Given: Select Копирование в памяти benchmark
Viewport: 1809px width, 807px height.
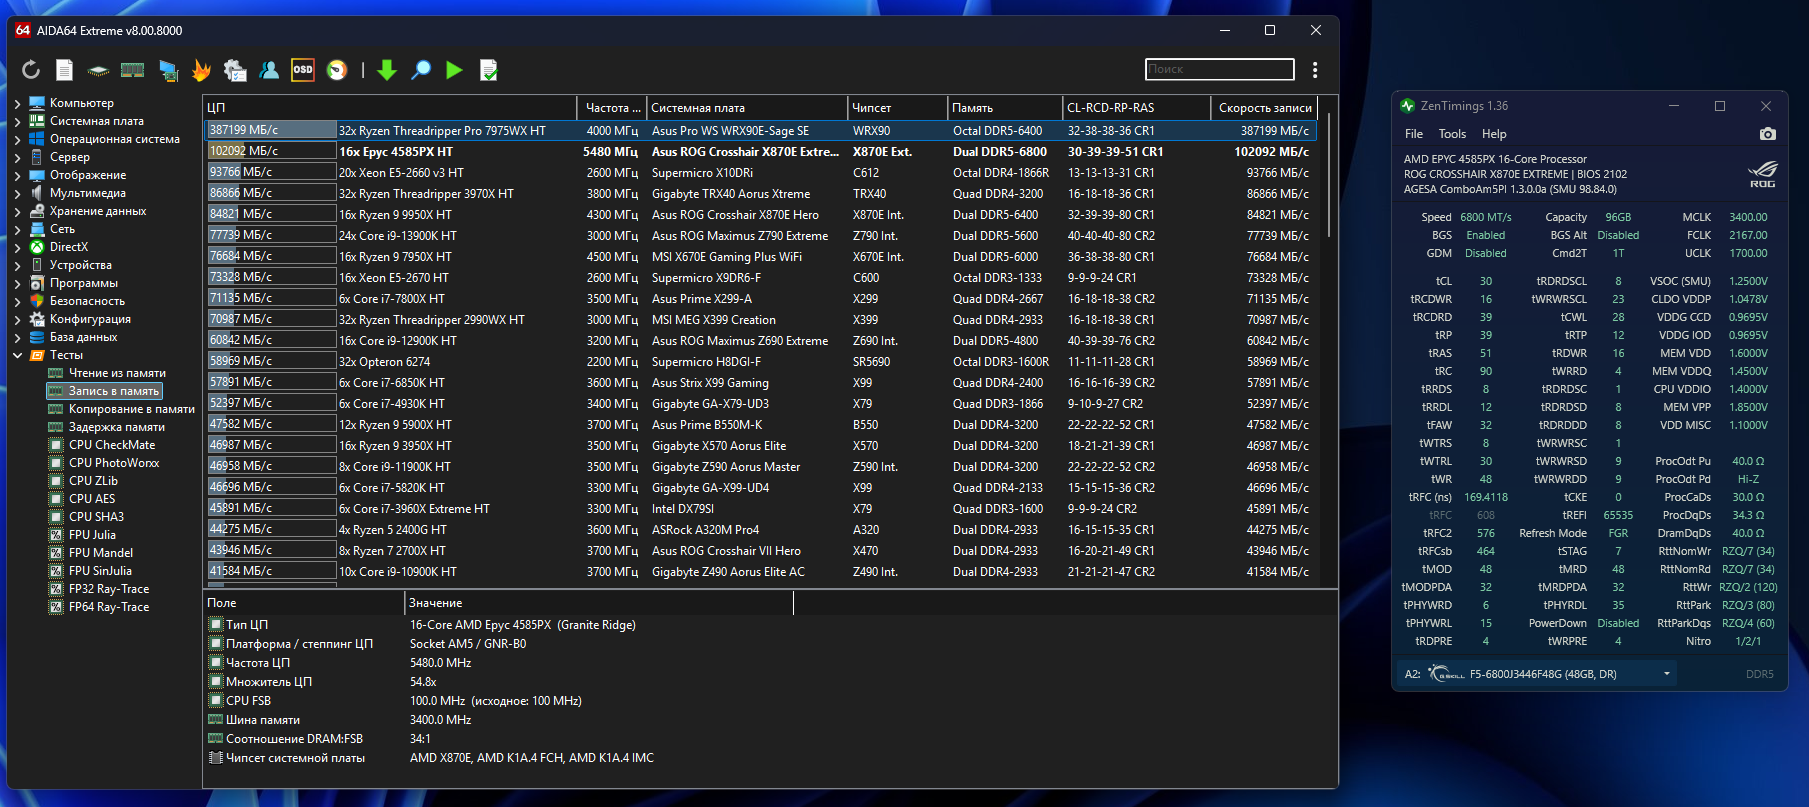Looking at the screenshot, I should pyautogui.click(x=132, y=409).
